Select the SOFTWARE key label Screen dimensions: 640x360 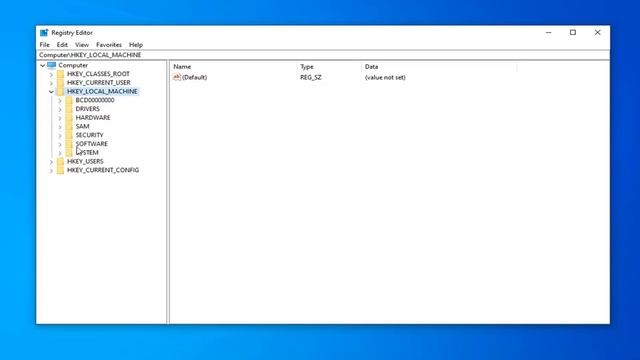(91, 144)
